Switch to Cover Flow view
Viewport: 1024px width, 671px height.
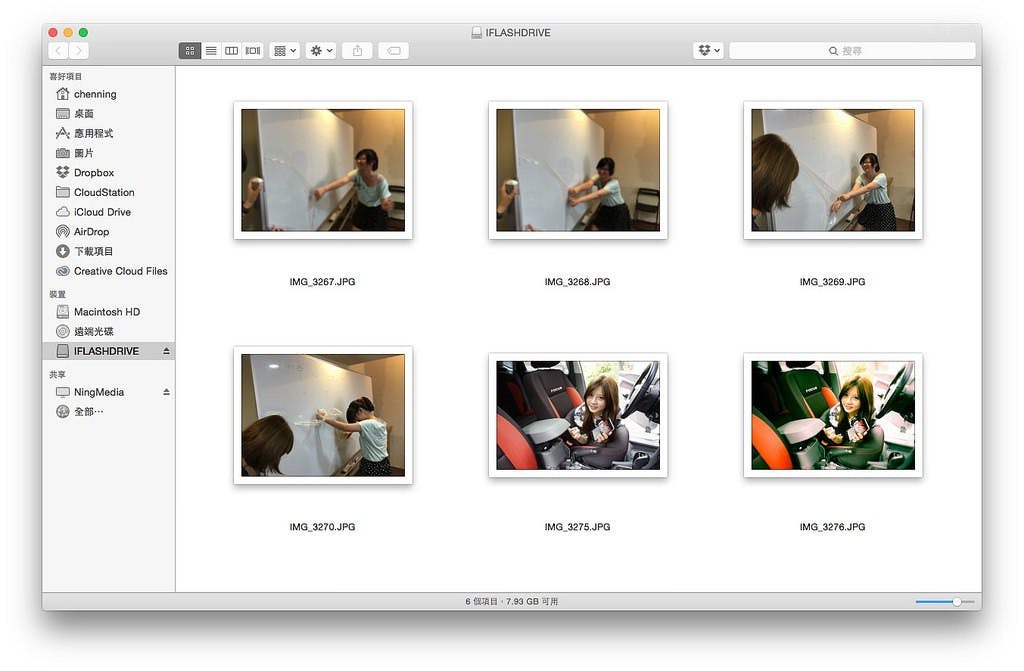coord(253,50)
